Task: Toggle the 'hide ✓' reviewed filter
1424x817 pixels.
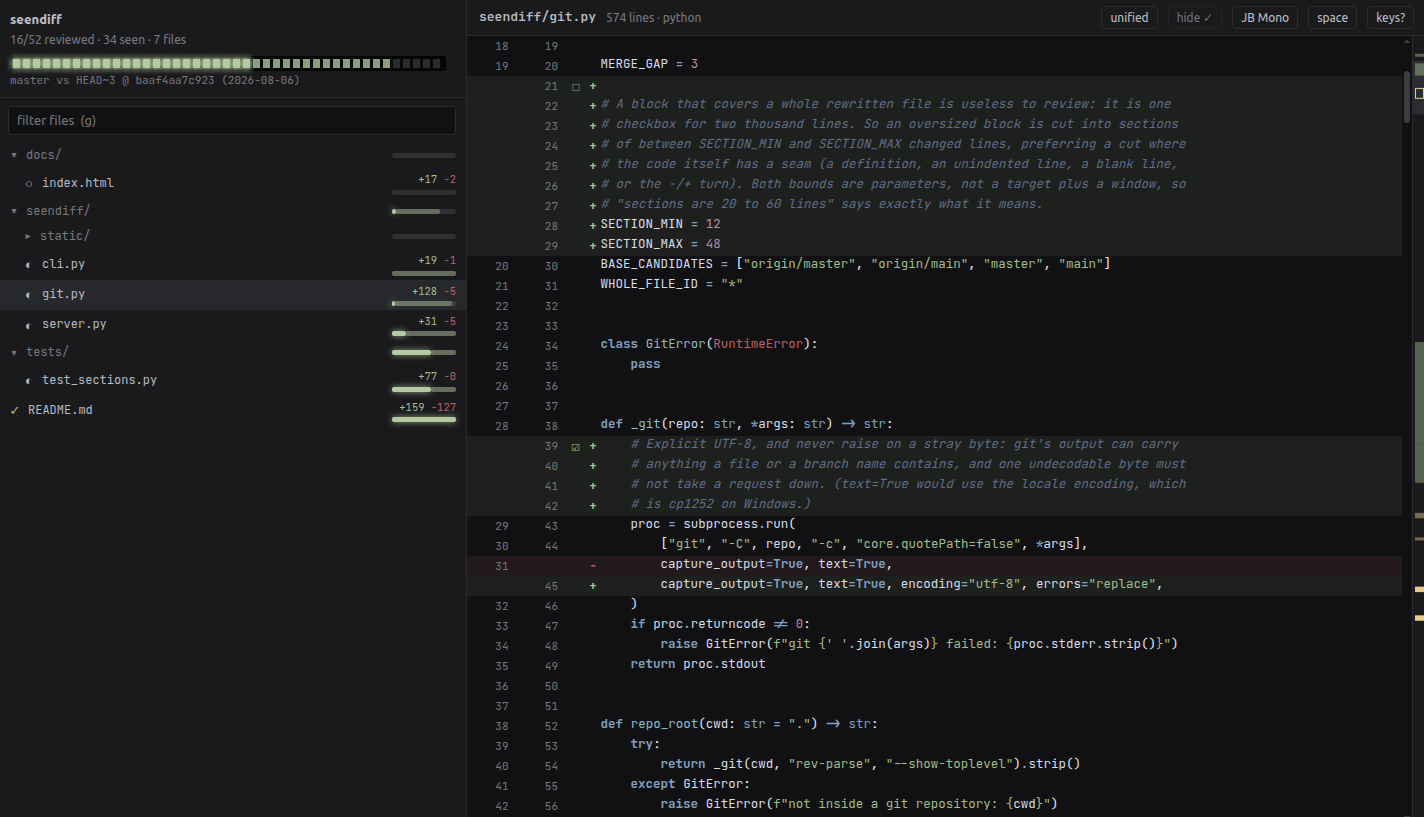Action: point(1194,18)
